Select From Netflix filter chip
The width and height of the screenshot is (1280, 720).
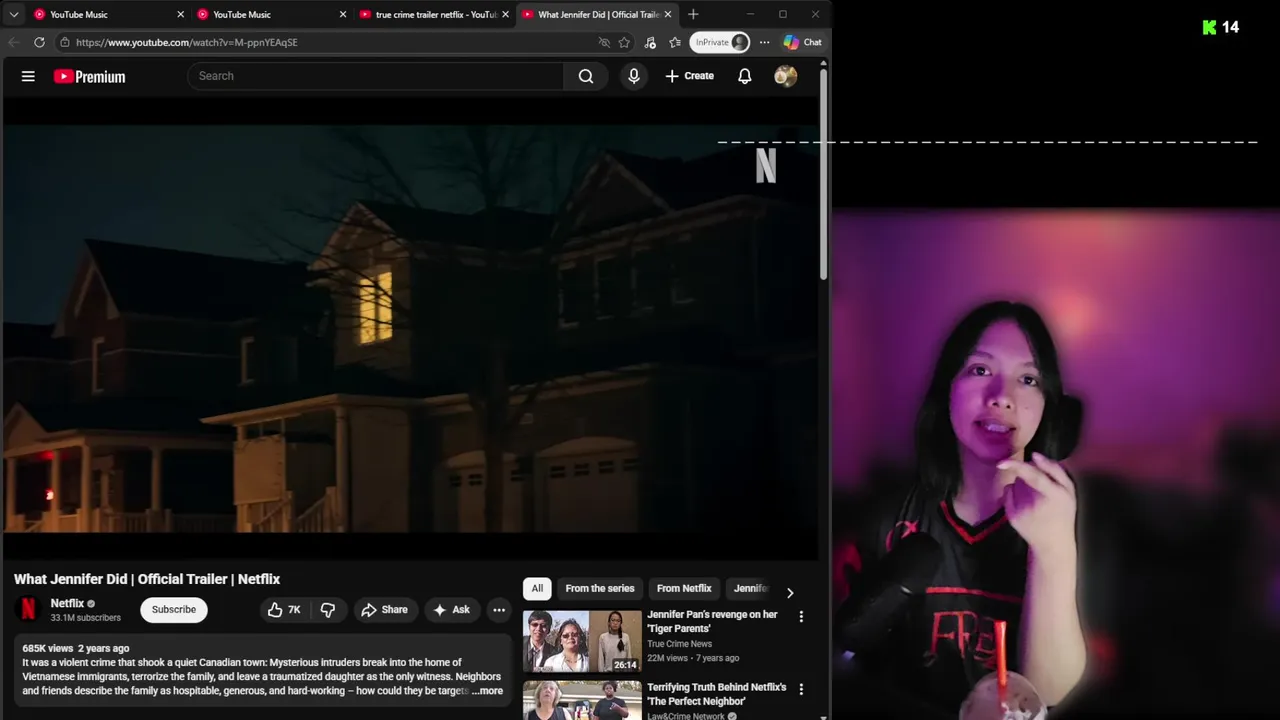[x=684, y=589]
